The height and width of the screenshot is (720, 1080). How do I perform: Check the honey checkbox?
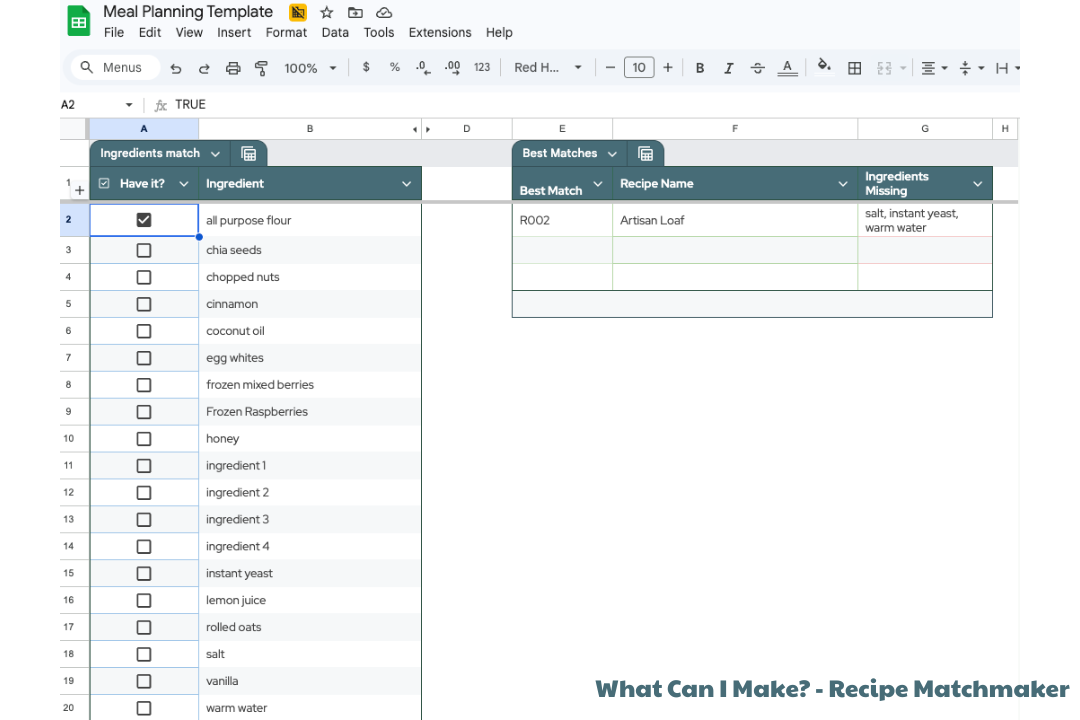tap(143, 439)
